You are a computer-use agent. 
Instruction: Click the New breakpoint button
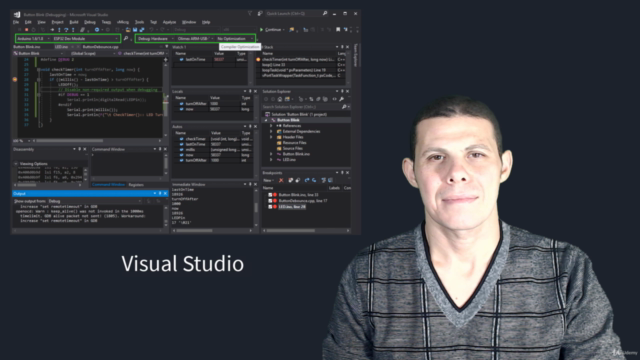pos(268,180)
